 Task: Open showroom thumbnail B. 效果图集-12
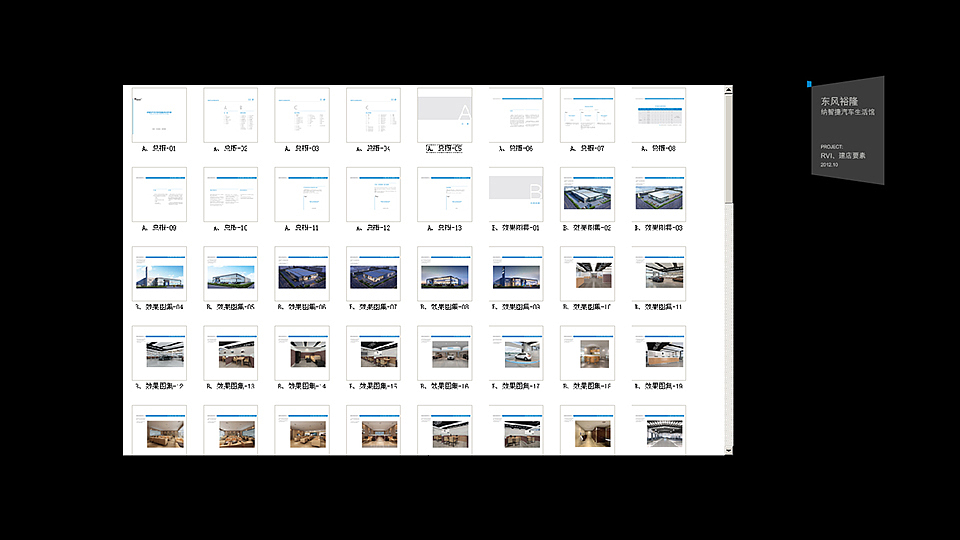click(x=159, y=353)
